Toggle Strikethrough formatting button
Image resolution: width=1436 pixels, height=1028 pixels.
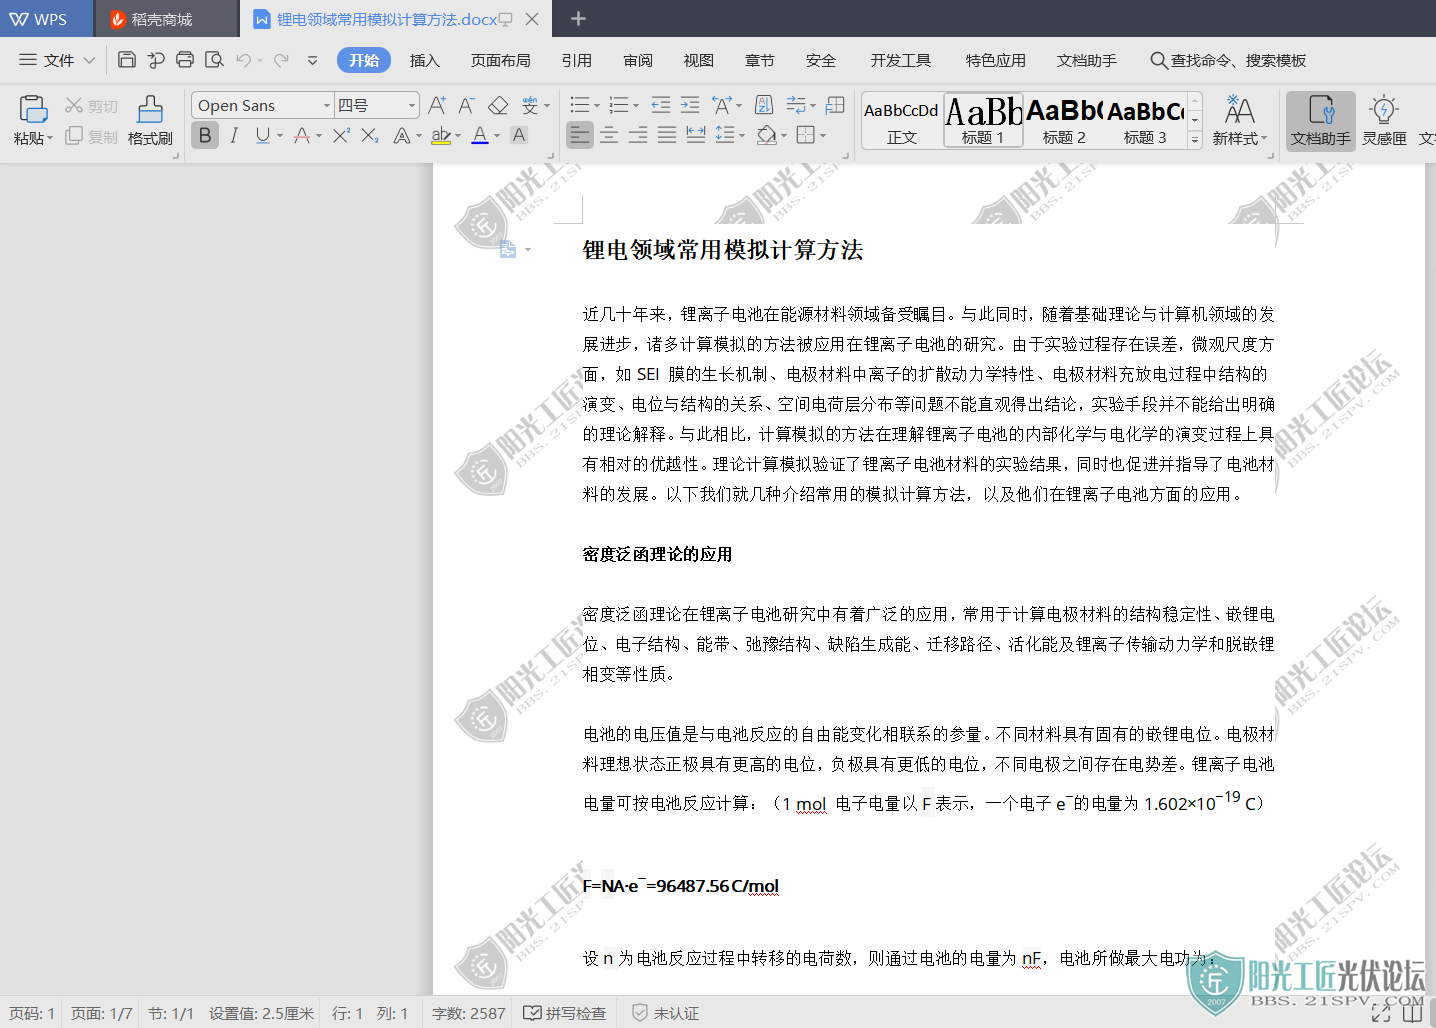[301, 135]
